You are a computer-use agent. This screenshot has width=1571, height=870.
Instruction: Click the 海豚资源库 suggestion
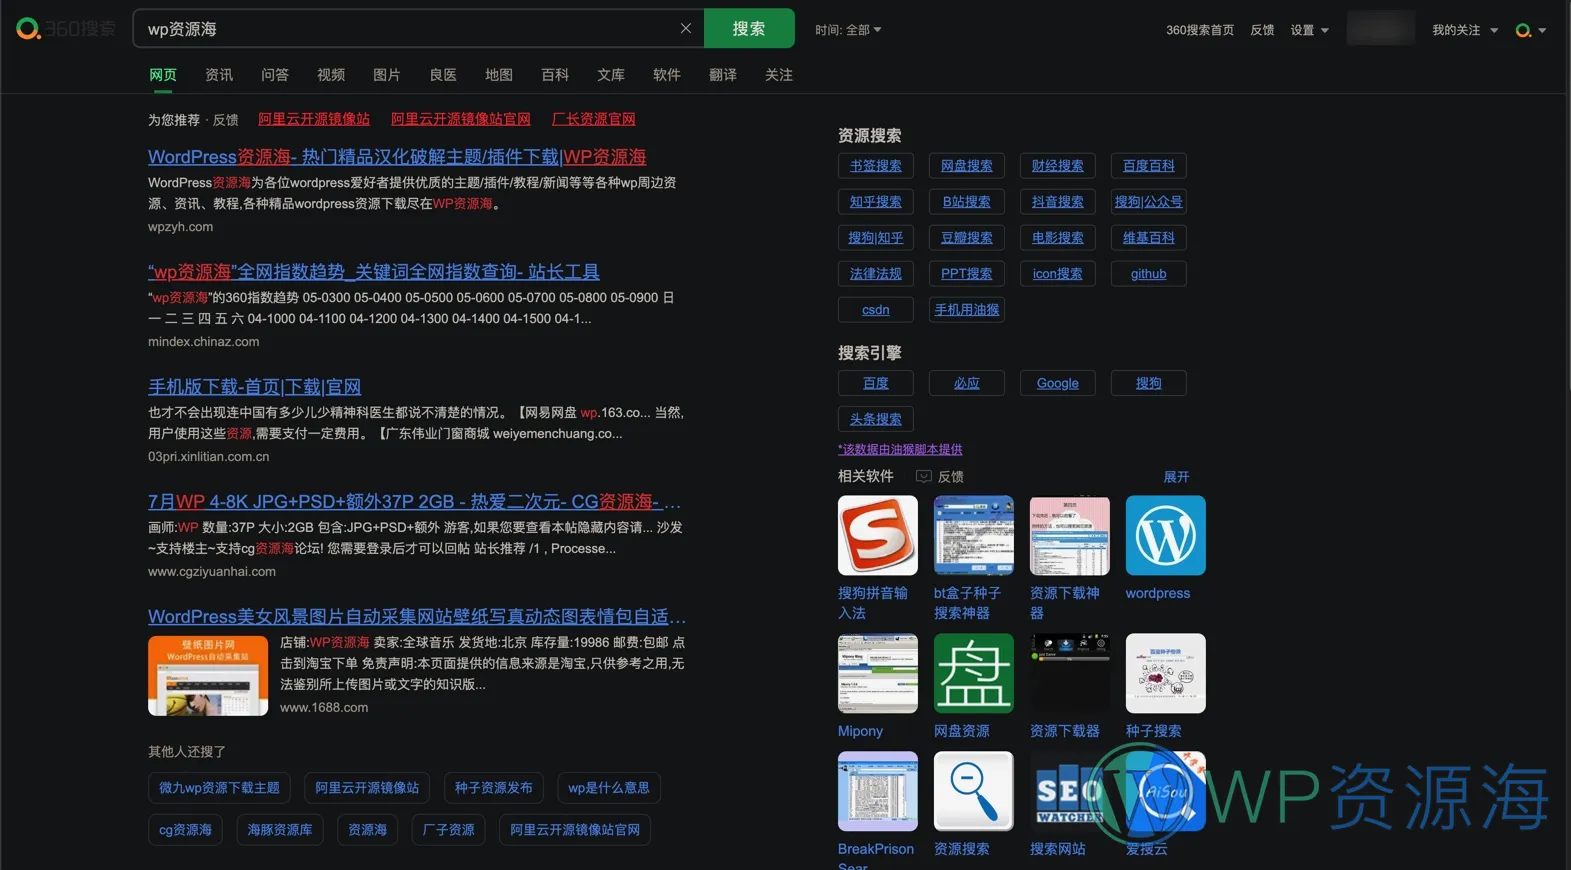click(x=280, y=830)
